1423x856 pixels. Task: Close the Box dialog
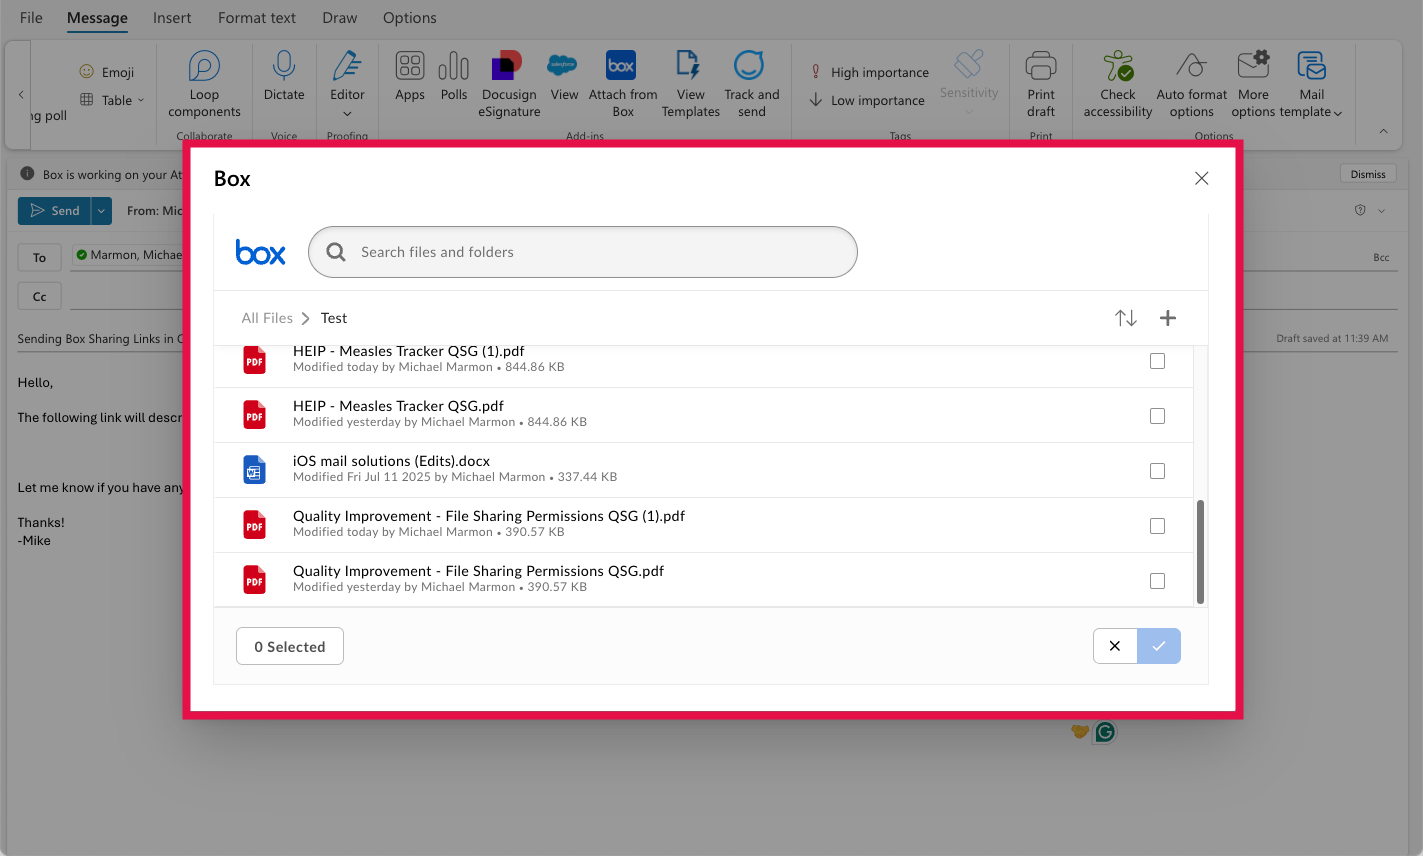1201,178
